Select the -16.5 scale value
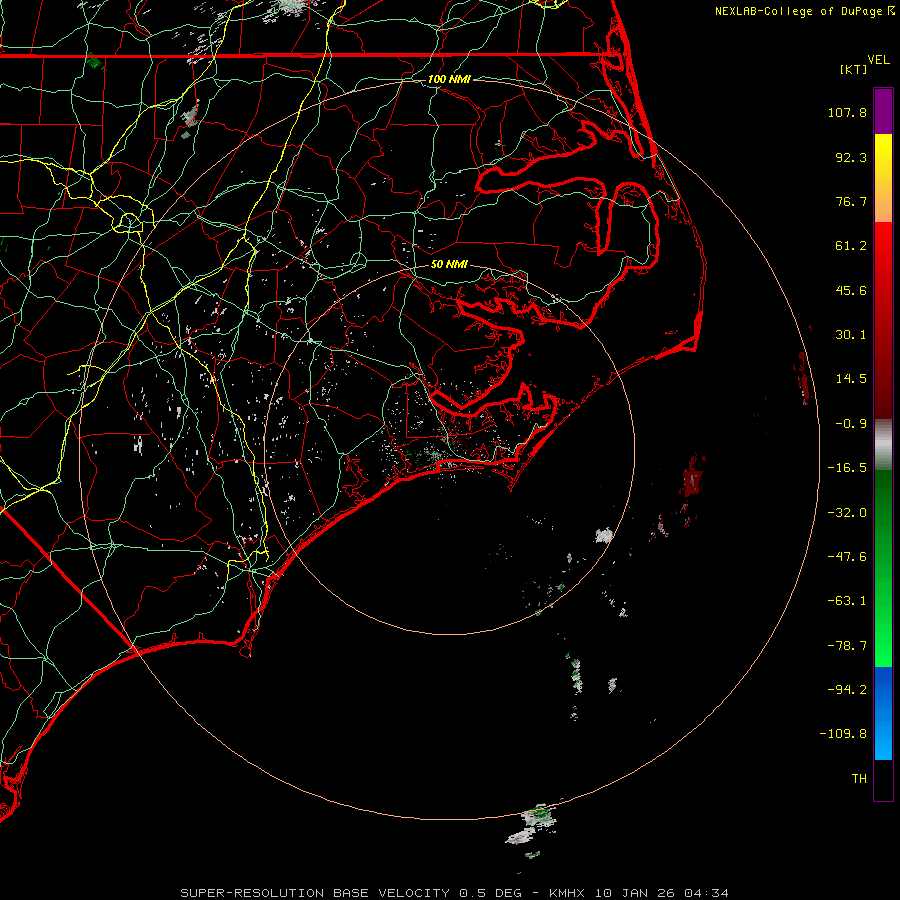900x900 pixels. click(847, 468)
